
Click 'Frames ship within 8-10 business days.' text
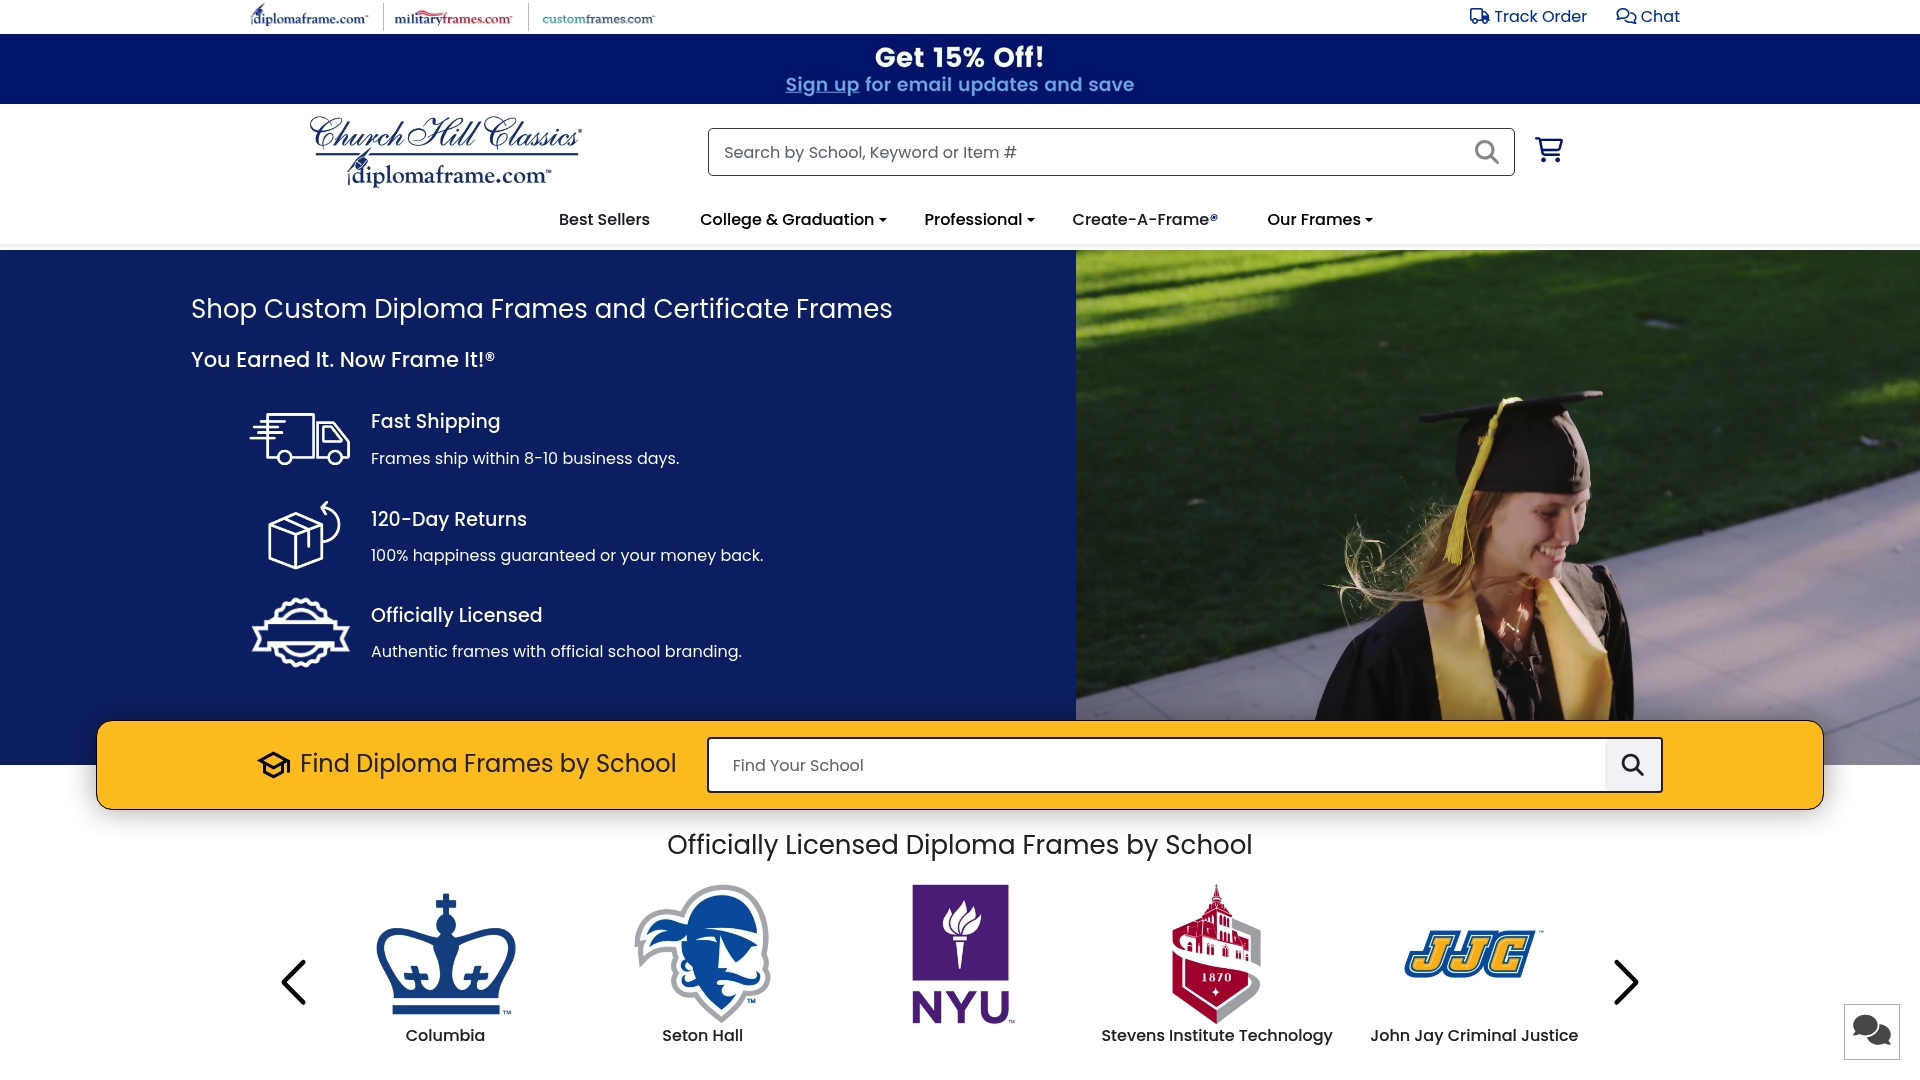pyautogui.click(x=525, y=458)
